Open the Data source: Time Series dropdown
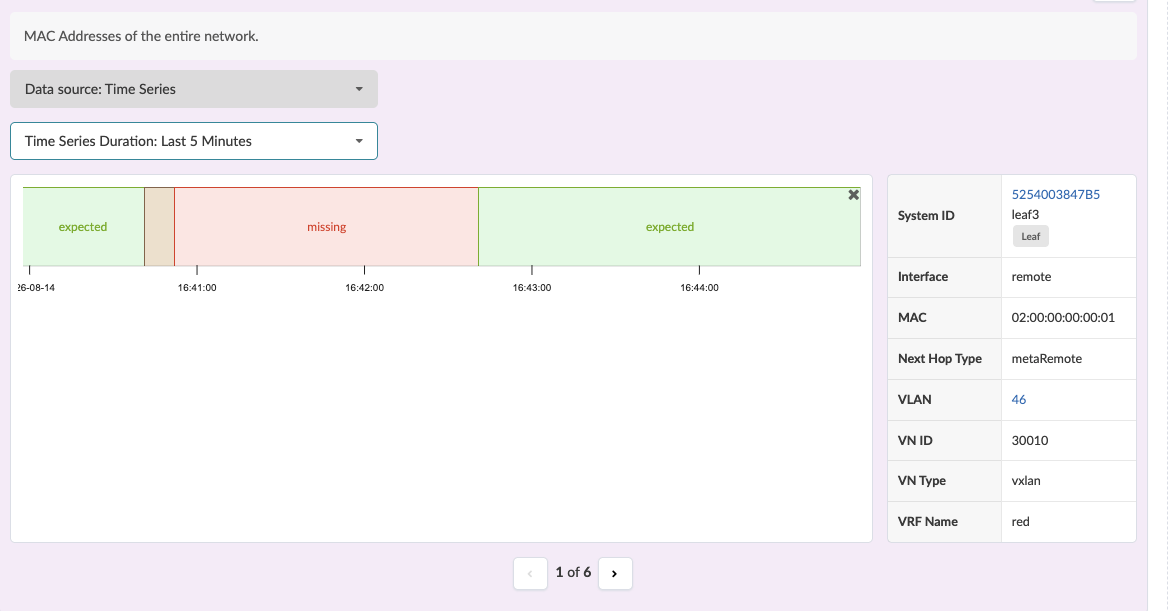This screenshot has height=611, width=1175. point(193,89)
